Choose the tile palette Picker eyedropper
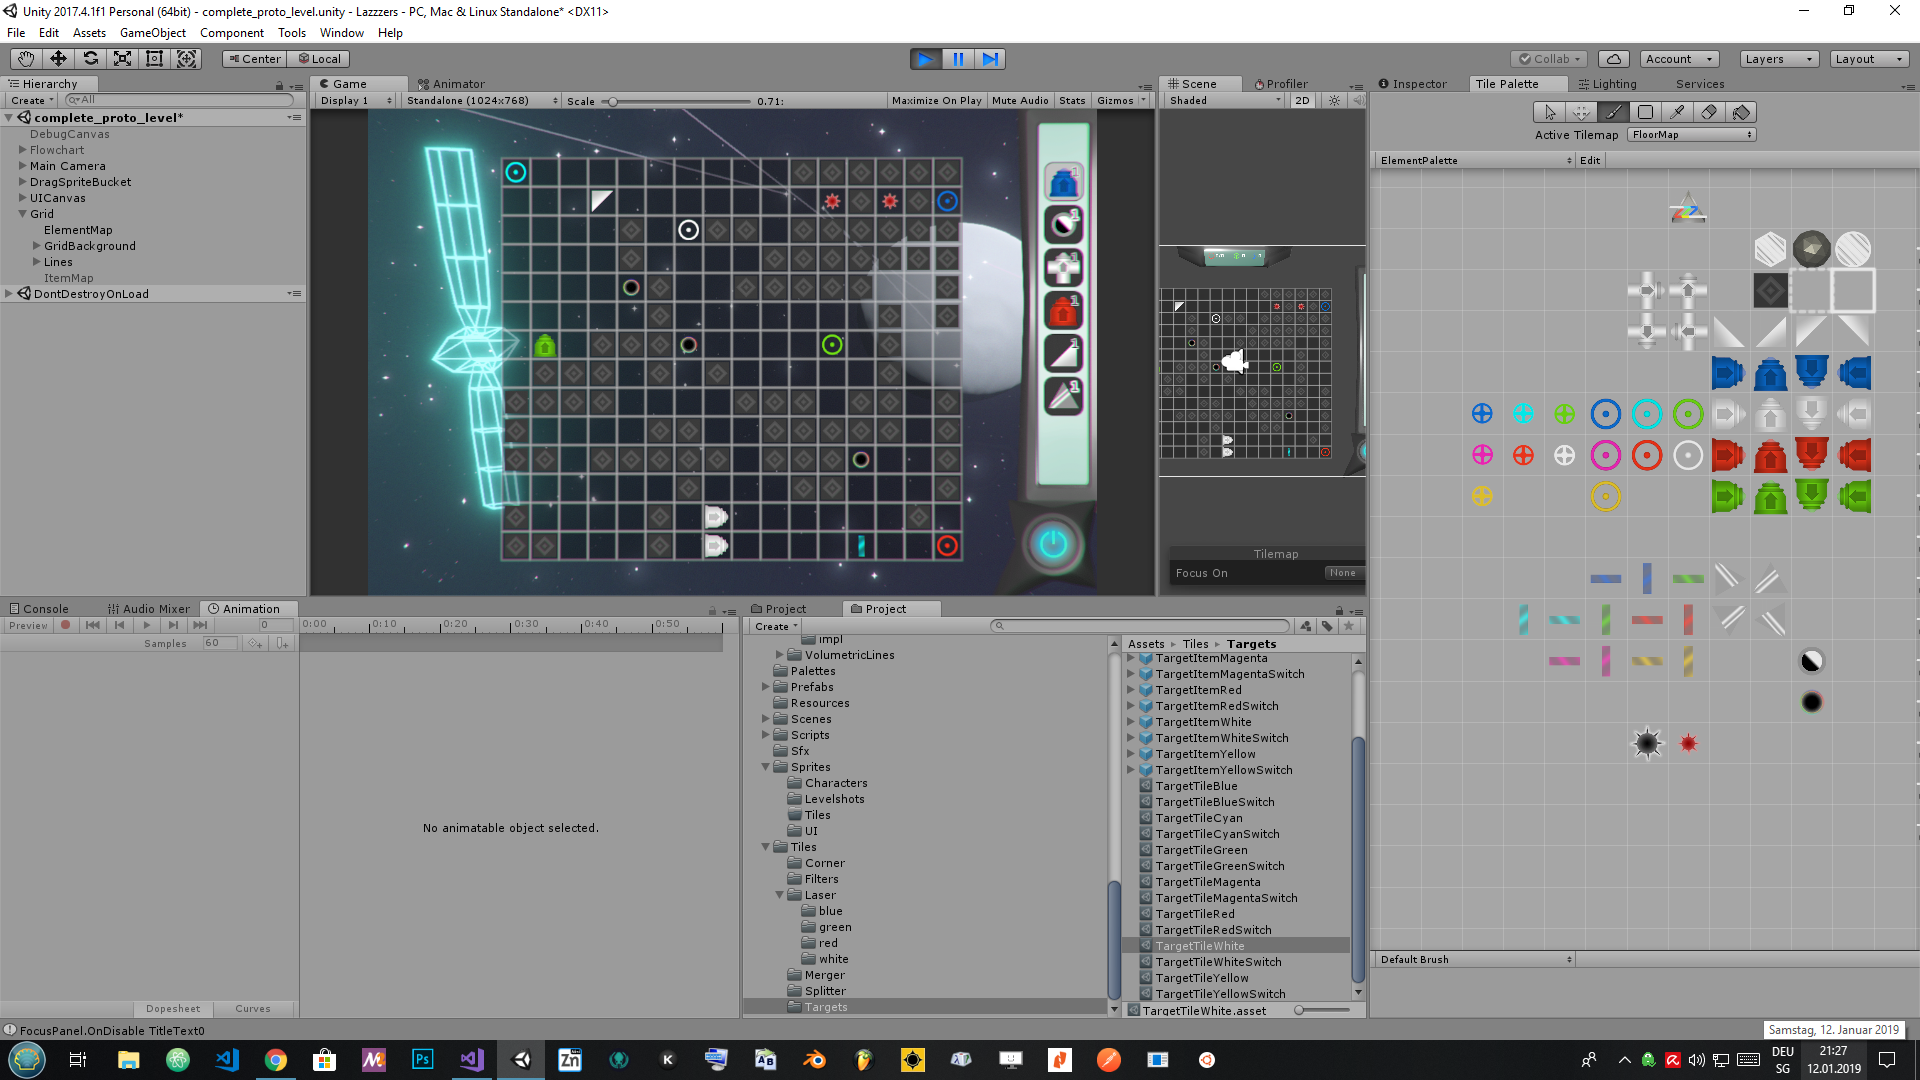Image resolution: width=1920 pixels, height=1080 pixels. point(1677,112)
